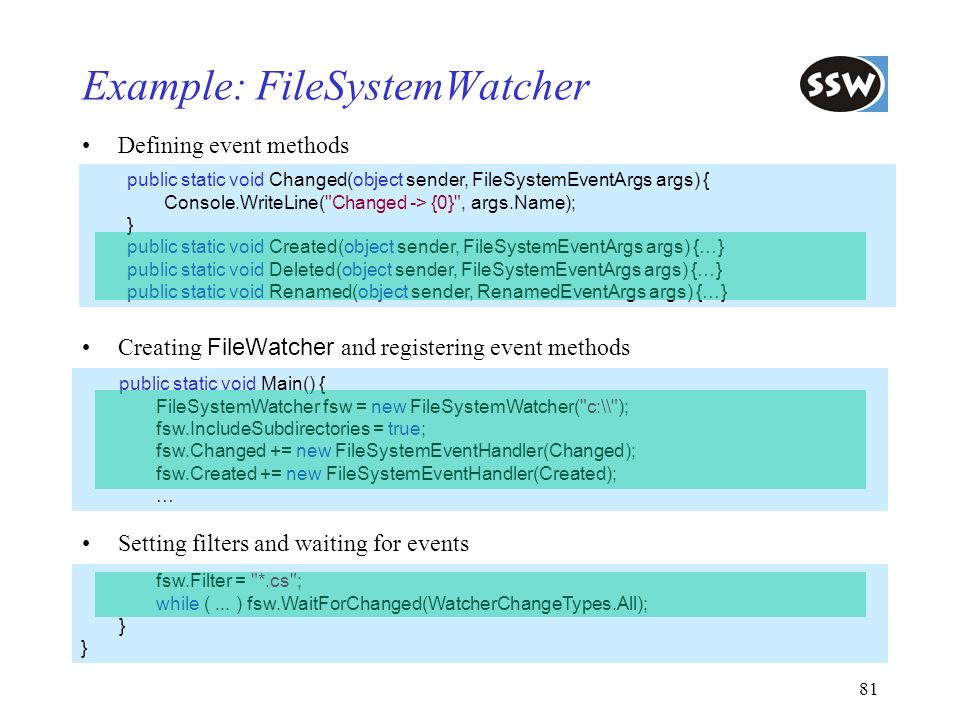Image resolution: width=960 pixels, height=720 pixels.
Task: Click the slide page number 81
Action: tap(868, 689)
